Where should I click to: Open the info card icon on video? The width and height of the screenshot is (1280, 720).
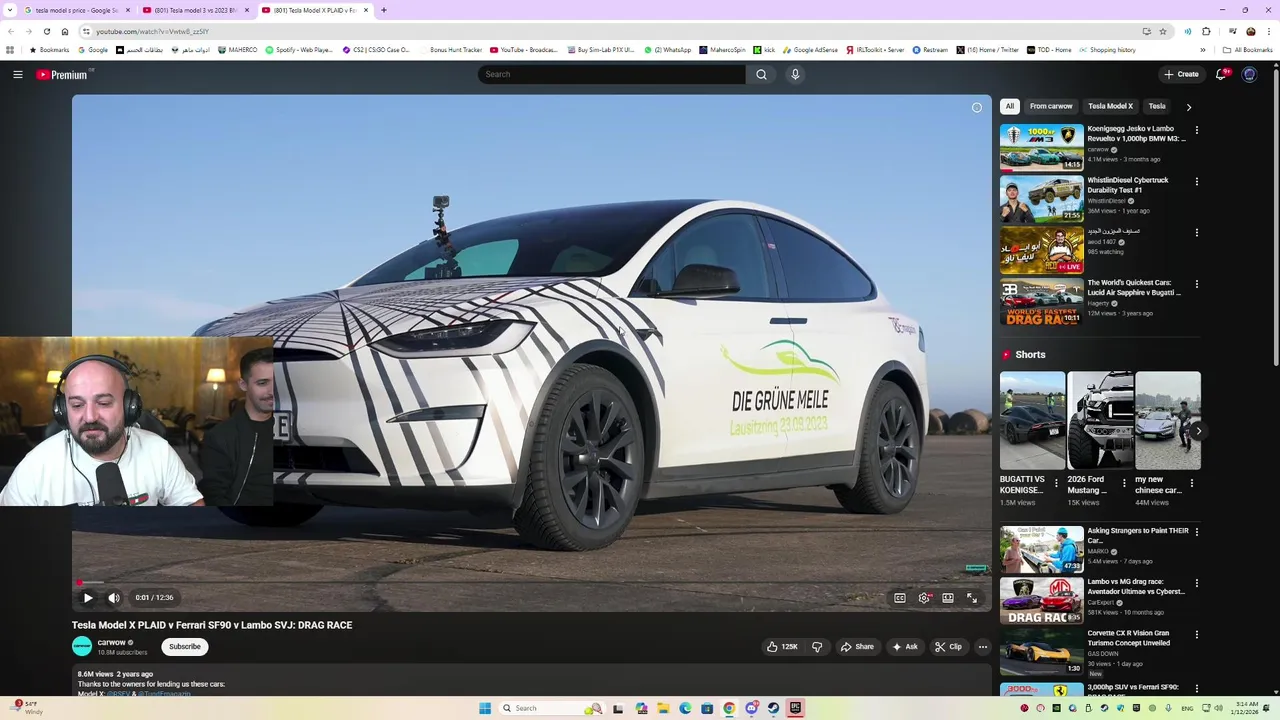coord(977,108)
